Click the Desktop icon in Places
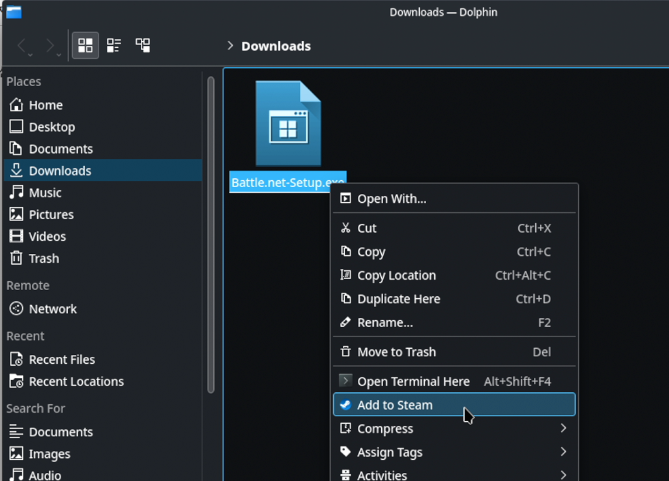Screen dimensions: 669x481 16,127
